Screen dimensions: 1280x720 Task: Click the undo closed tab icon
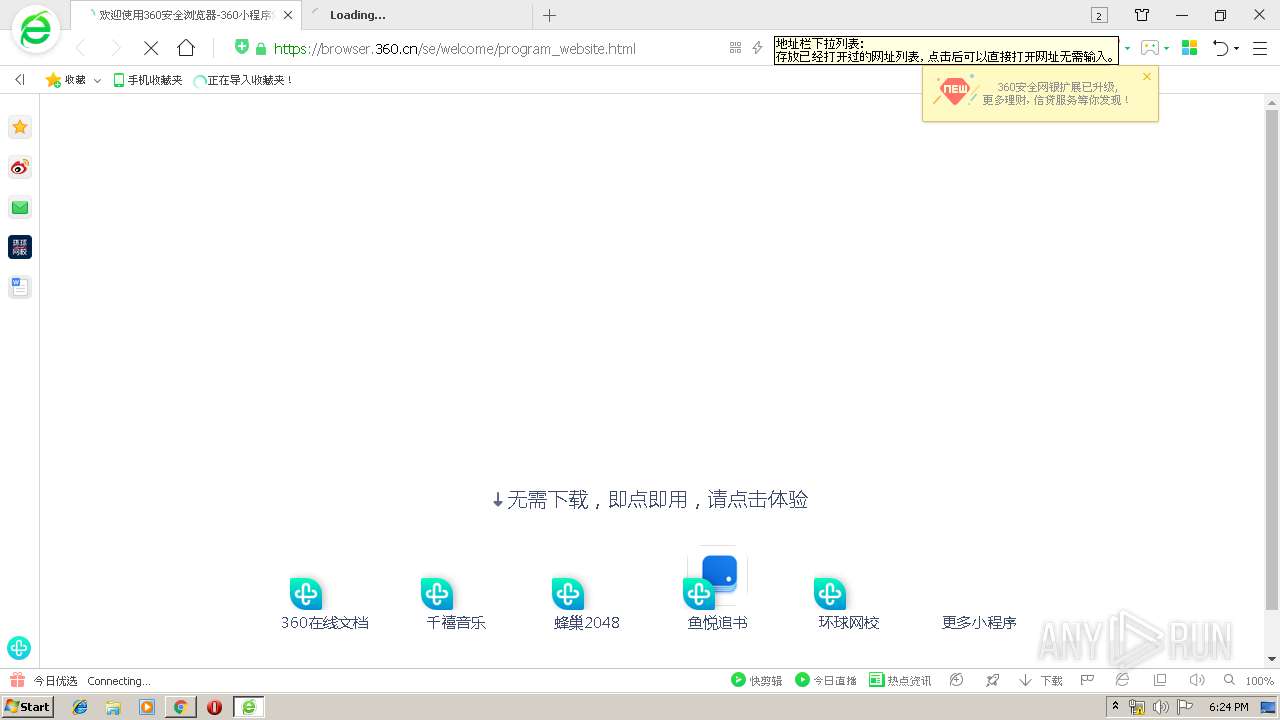[1220, 48]
